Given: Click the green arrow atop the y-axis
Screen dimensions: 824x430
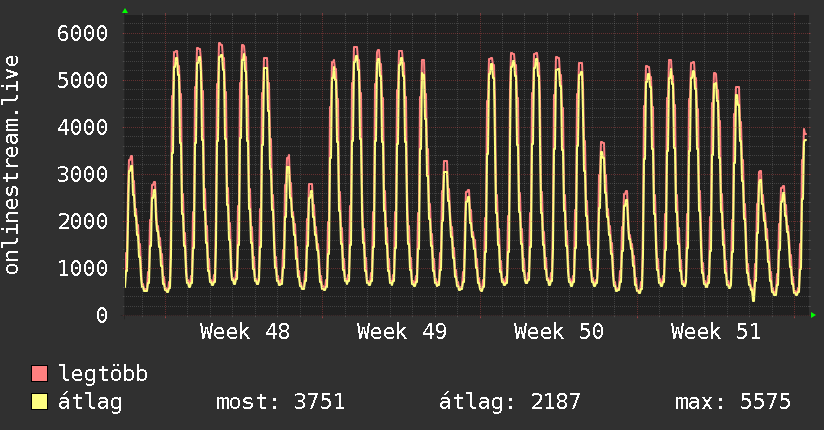Looking at the screenshot, I should pos(125,11).
